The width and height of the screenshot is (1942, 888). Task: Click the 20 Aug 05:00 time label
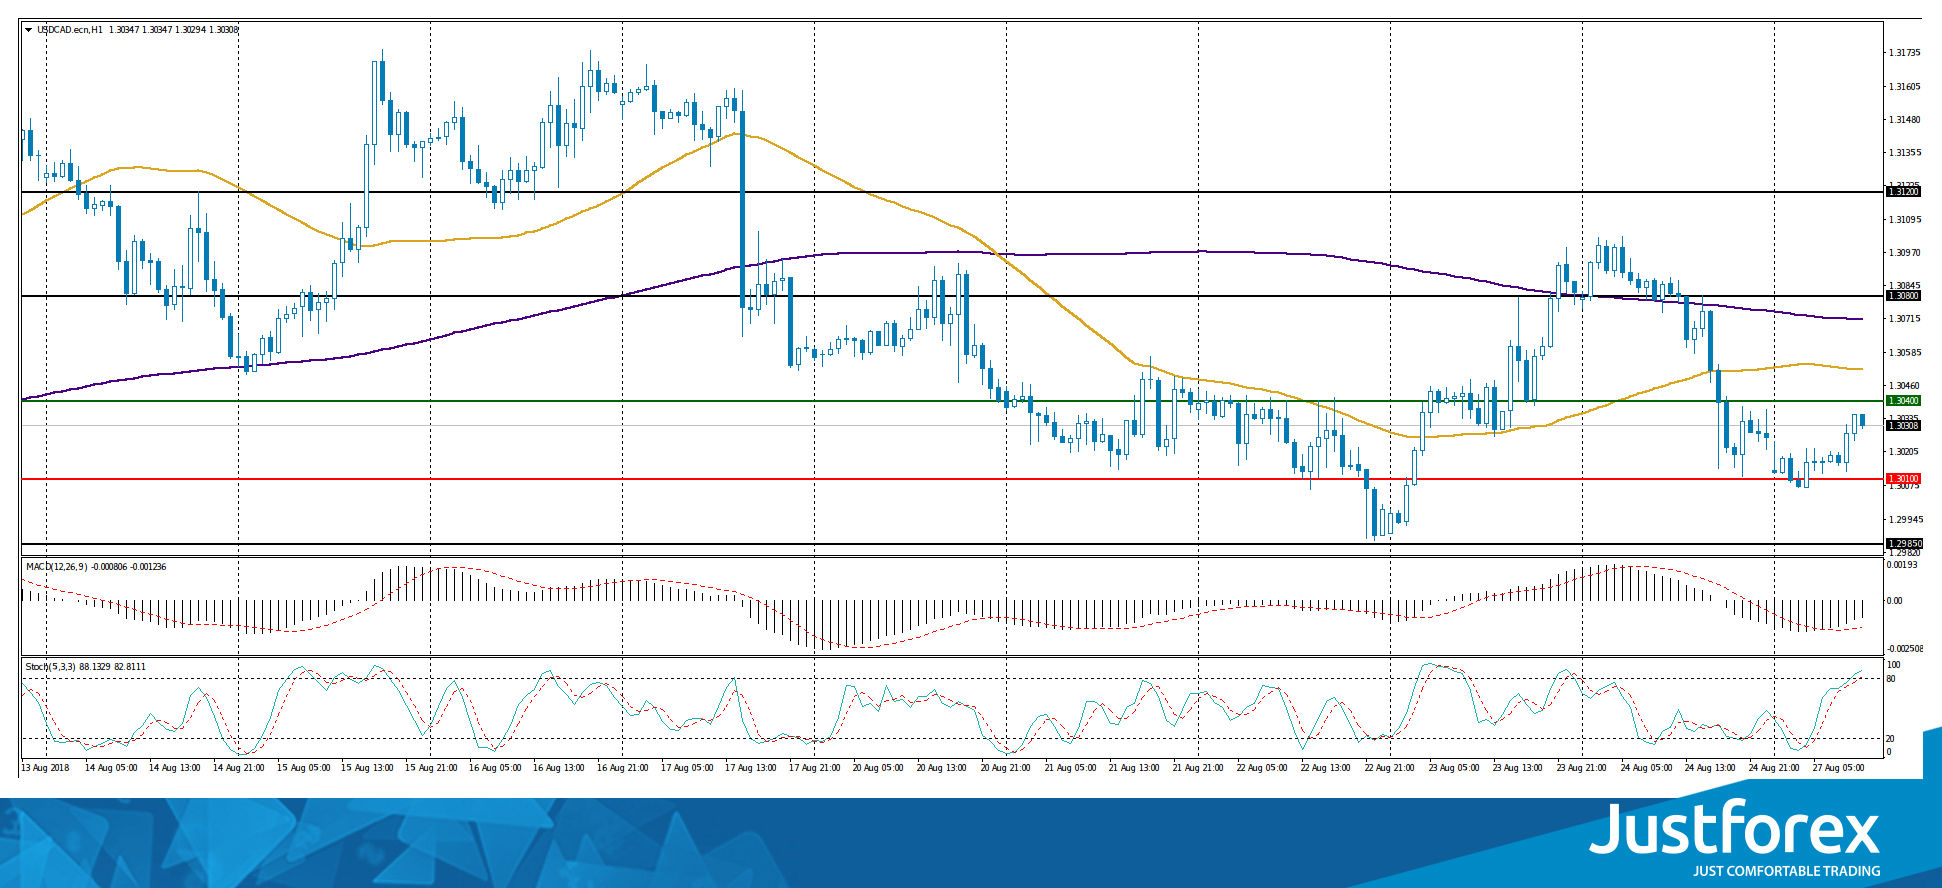pyautogui.click(x=879, y=768)
